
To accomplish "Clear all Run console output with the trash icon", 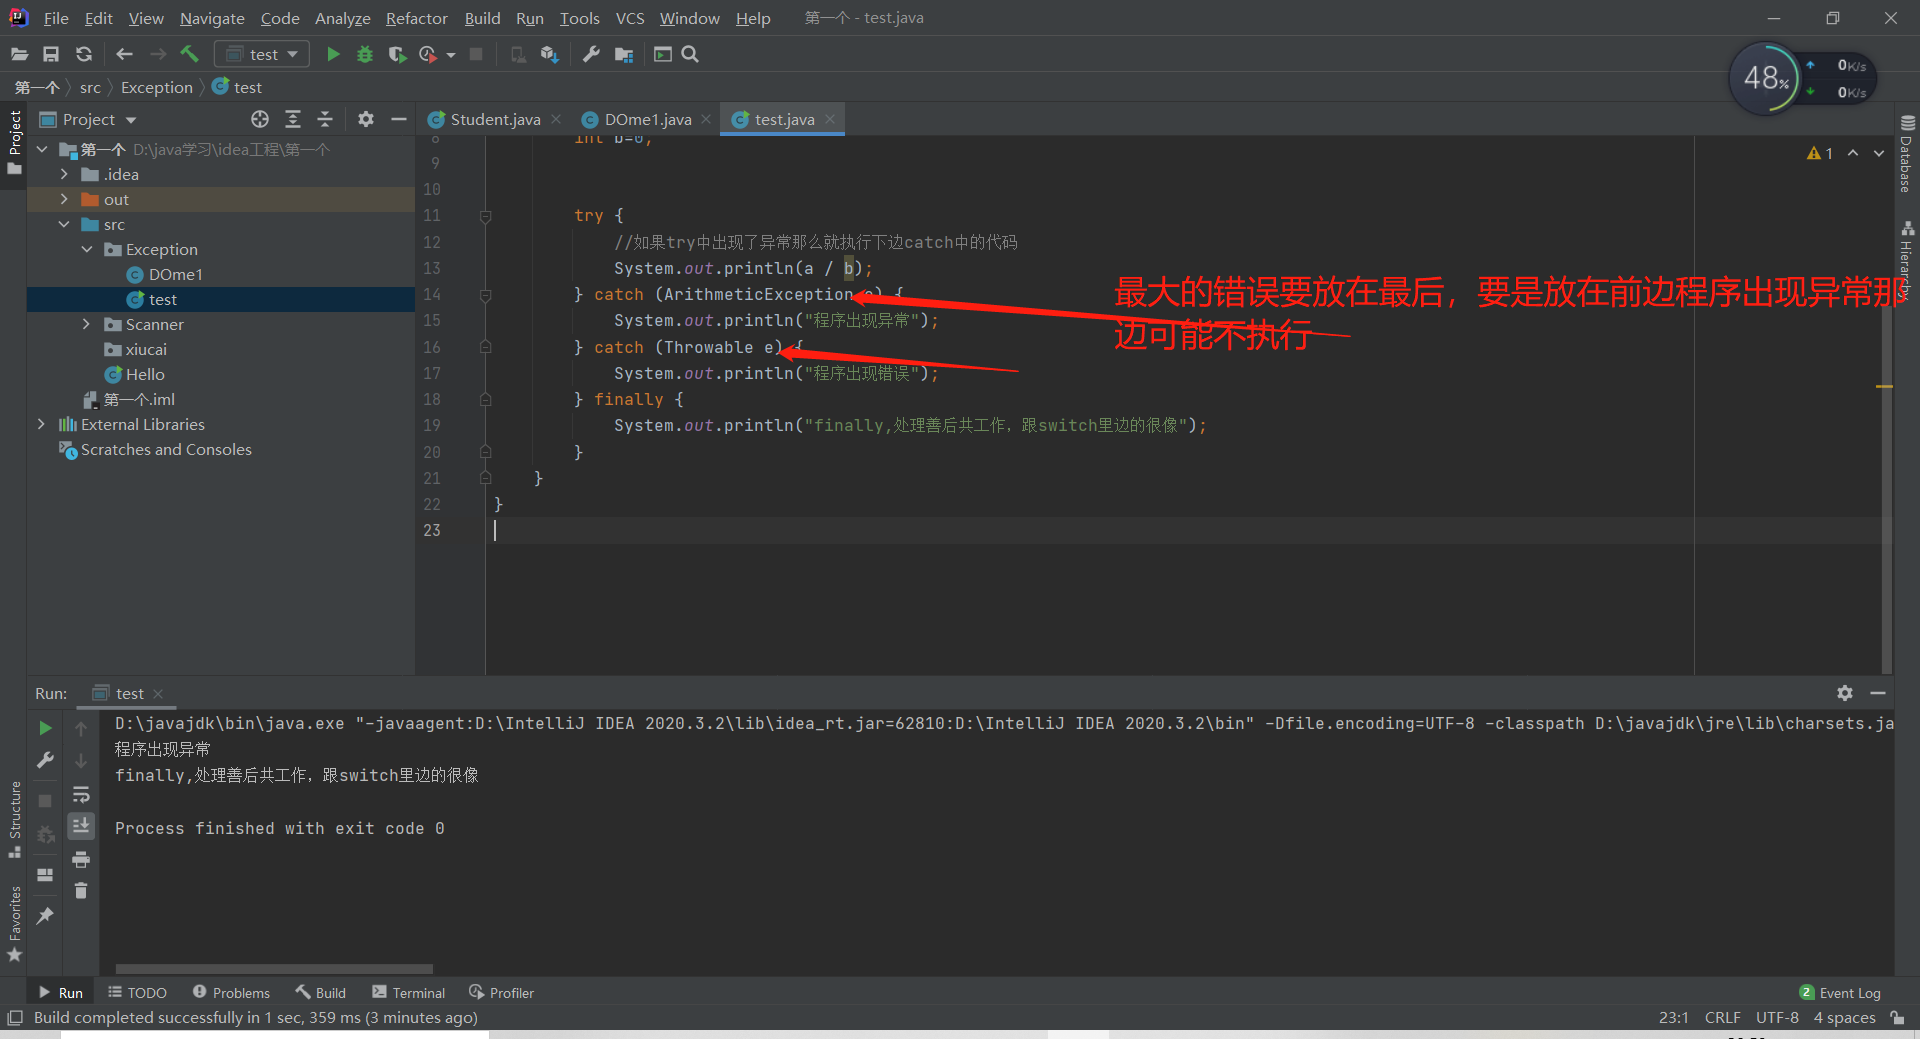I will pyautogui.click(x=81, y=890).
